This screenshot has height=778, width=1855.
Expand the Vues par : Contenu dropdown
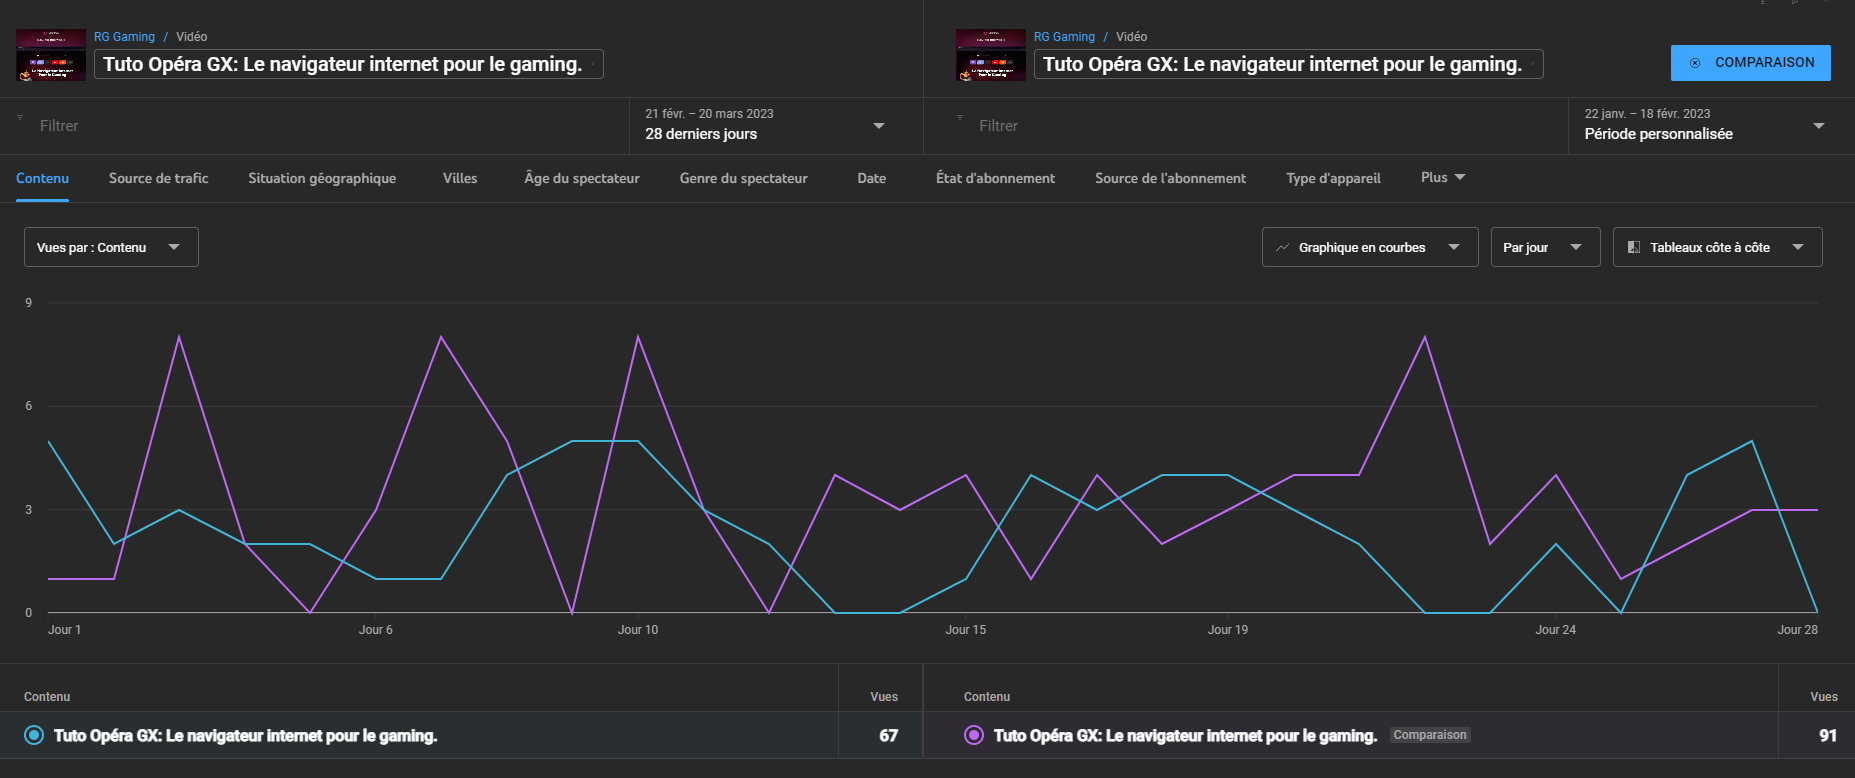[111, 247]
